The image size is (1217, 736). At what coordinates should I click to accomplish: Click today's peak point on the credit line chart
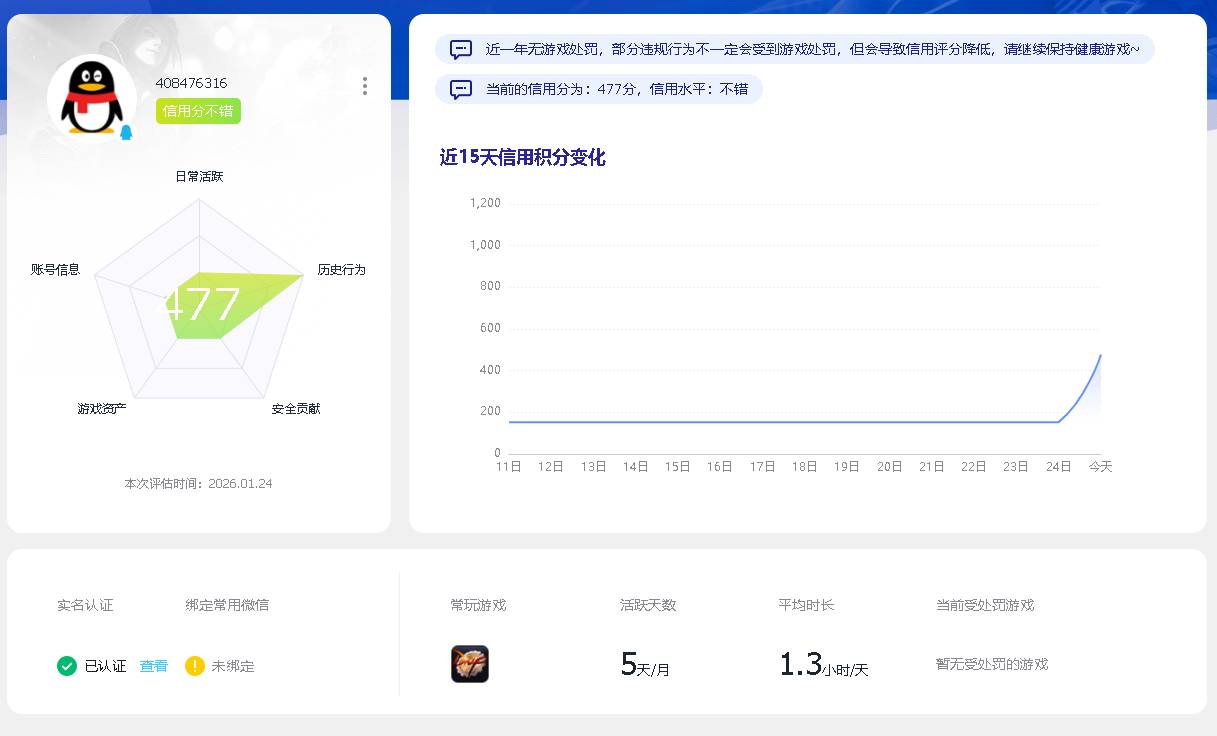[1100, 355]
